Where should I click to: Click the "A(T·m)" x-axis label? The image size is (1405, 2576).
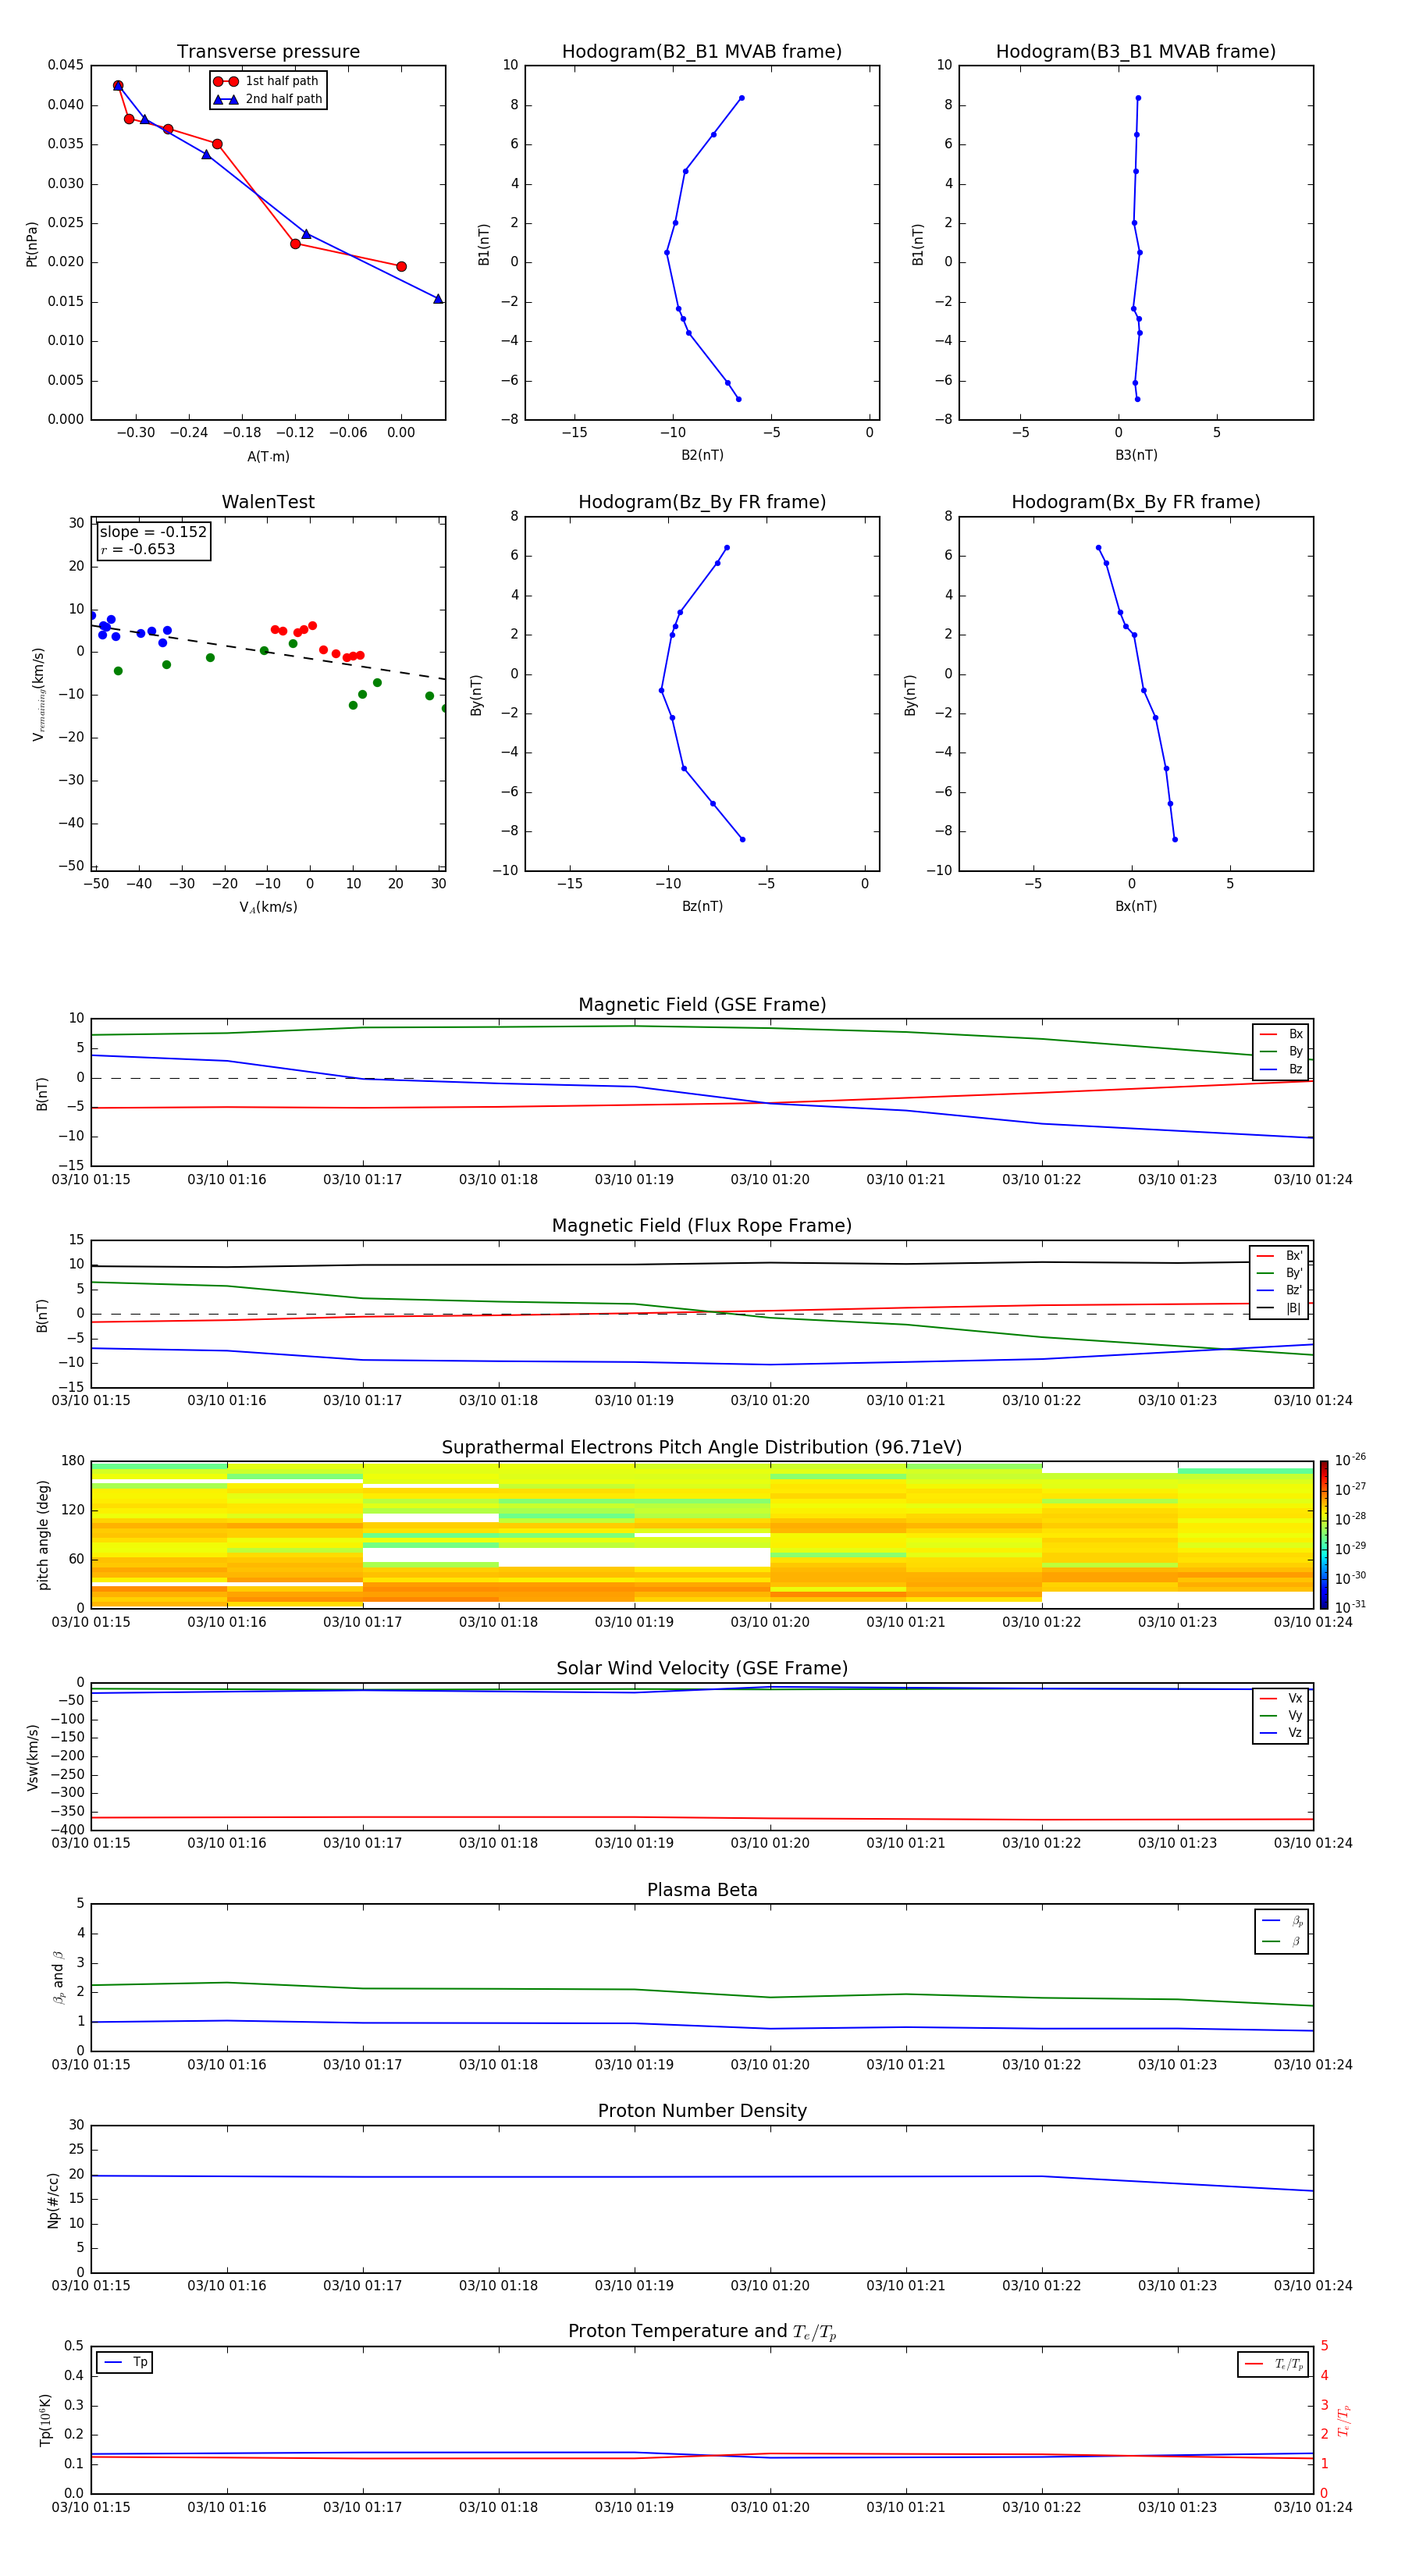click(x=268, y=456)
